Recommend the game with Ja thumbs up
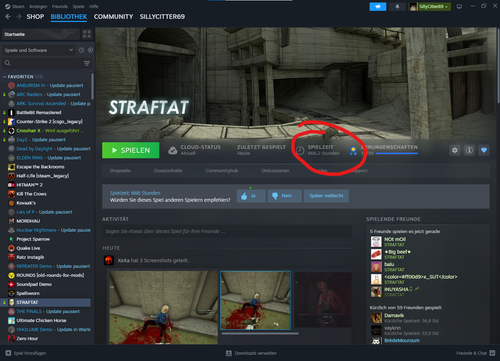Viewport: 500px width, 361px height. coord(251,196)
